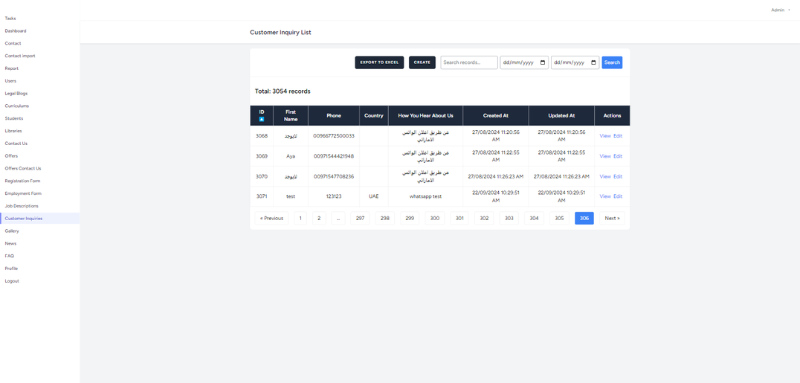Click the ID column sort arrow icon

262,119
